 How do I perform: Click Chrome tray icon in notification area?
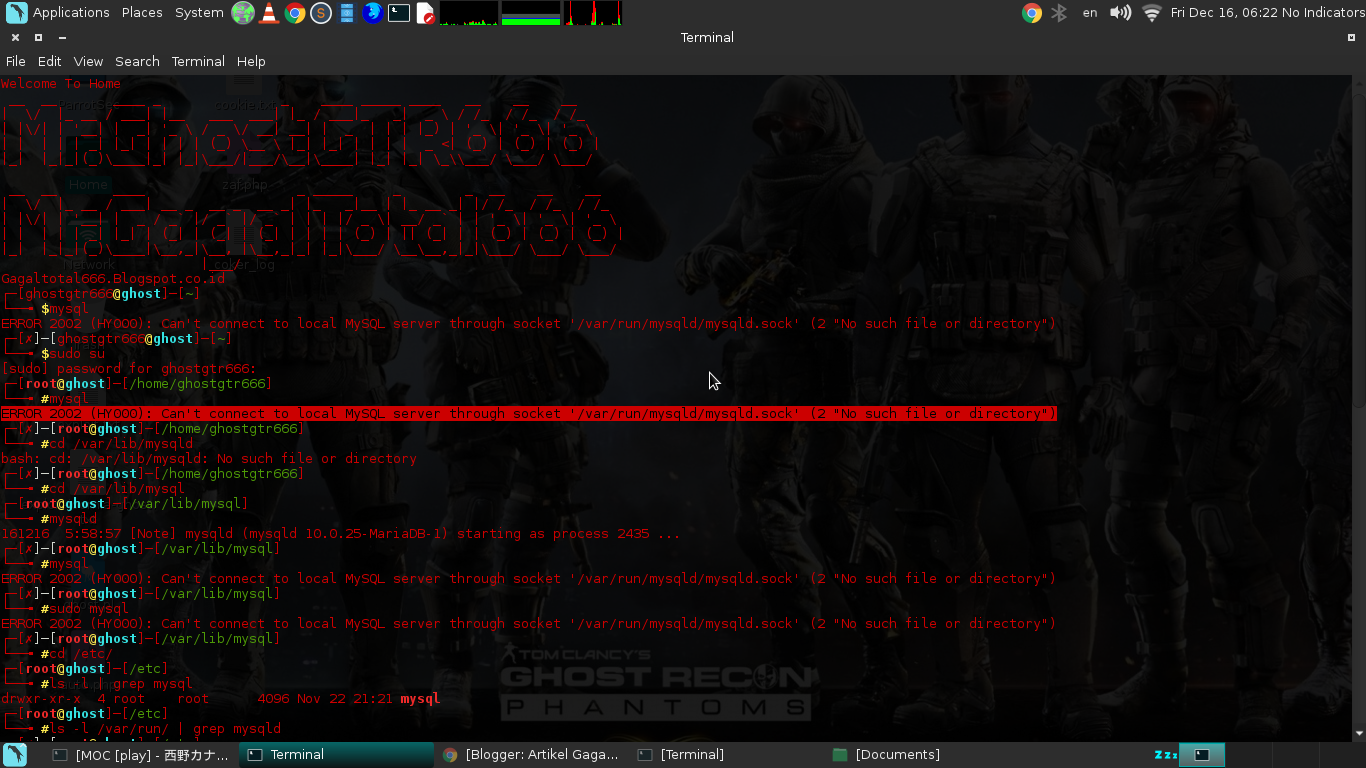[1032, 13]
